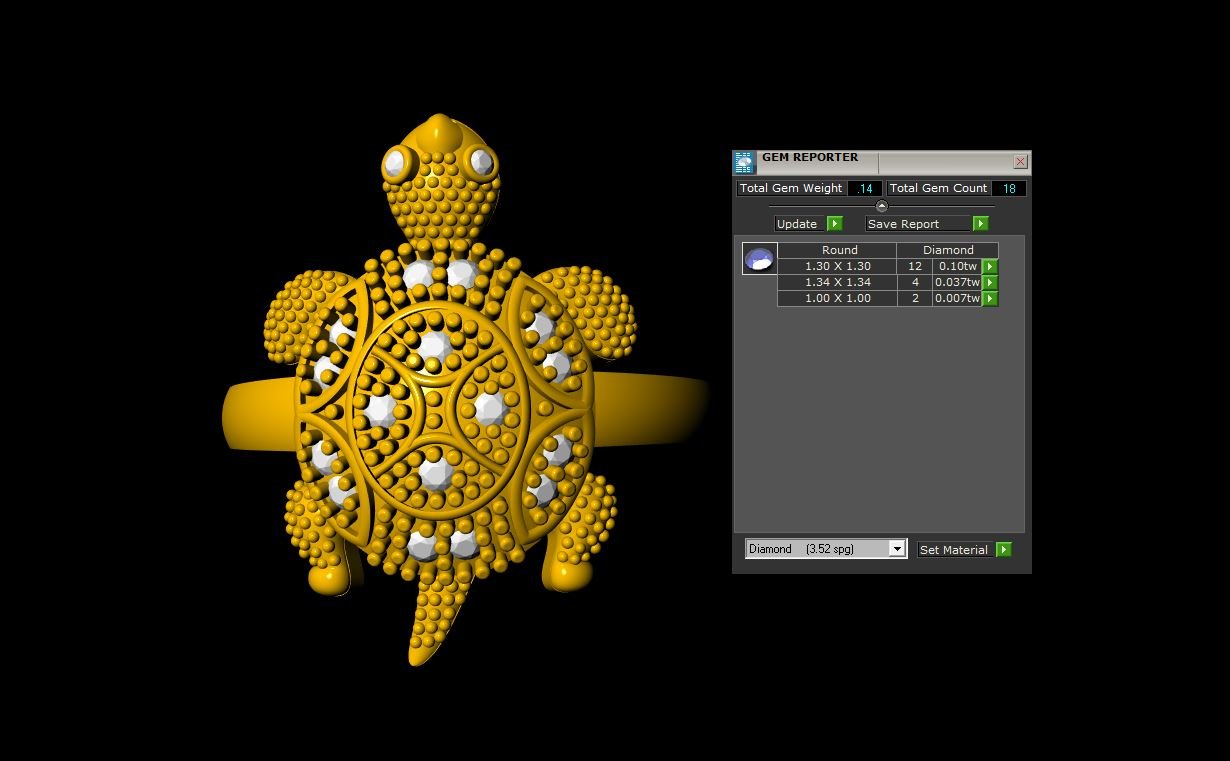
Task: Select the round gem thumbnail in the report
Action: point(759,259)
